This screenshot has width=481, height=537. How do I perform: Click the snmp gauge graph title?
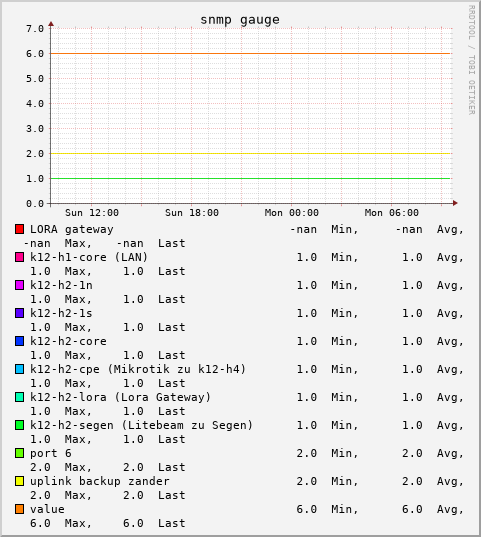[x=240, y=20]
